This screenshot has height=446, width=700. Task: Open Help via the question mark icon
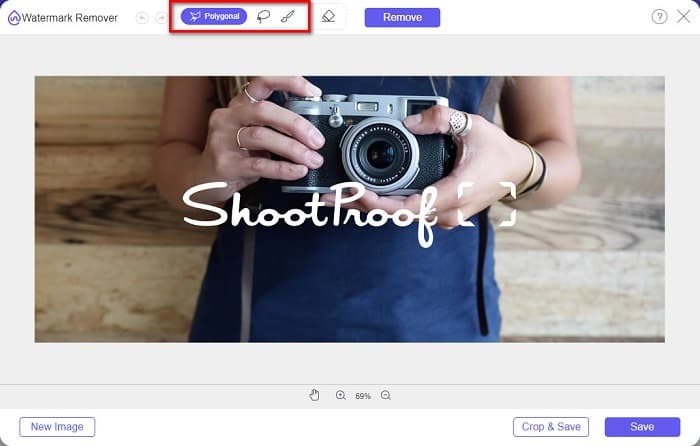pos(659,17)
